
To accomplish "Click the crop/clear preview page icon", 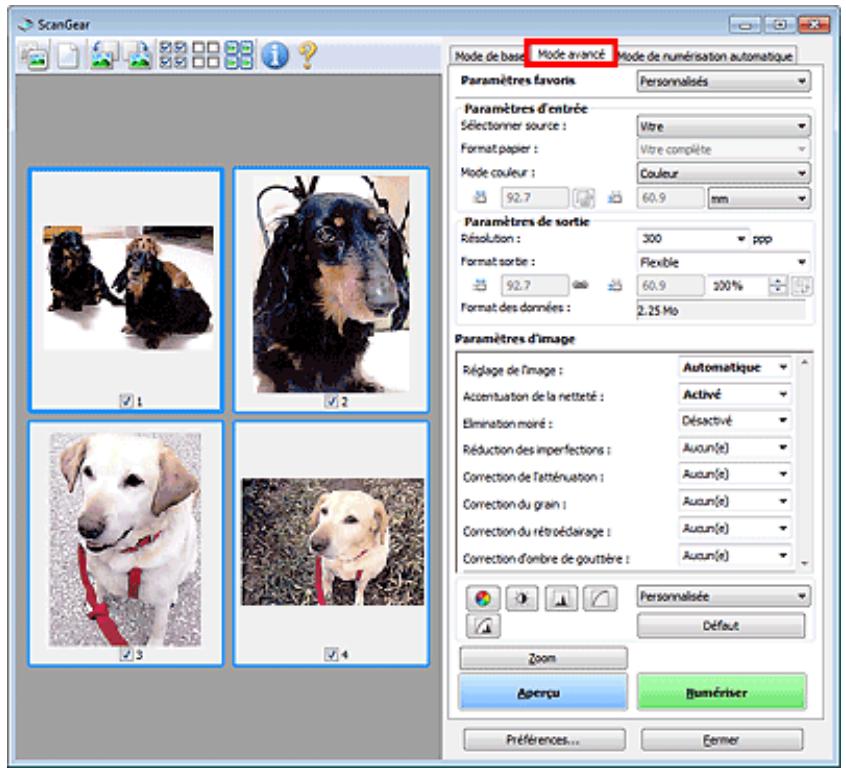I will [x=69, y=56].
